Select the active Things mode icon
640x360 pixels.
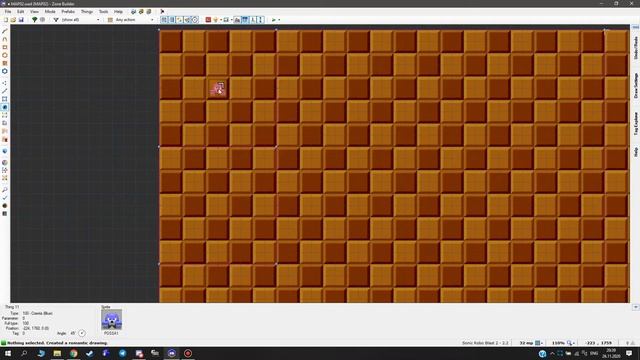pyautogui.click(x=5, y=107)
